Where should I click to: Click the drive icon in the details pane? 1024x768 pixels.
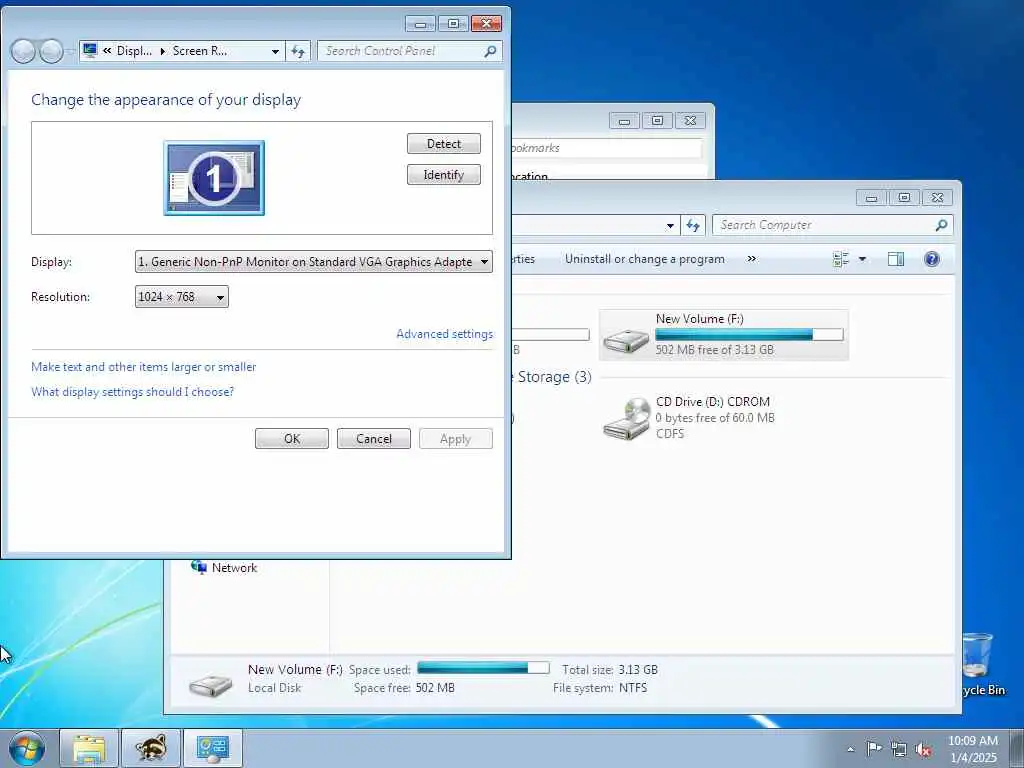pos(210,683)
